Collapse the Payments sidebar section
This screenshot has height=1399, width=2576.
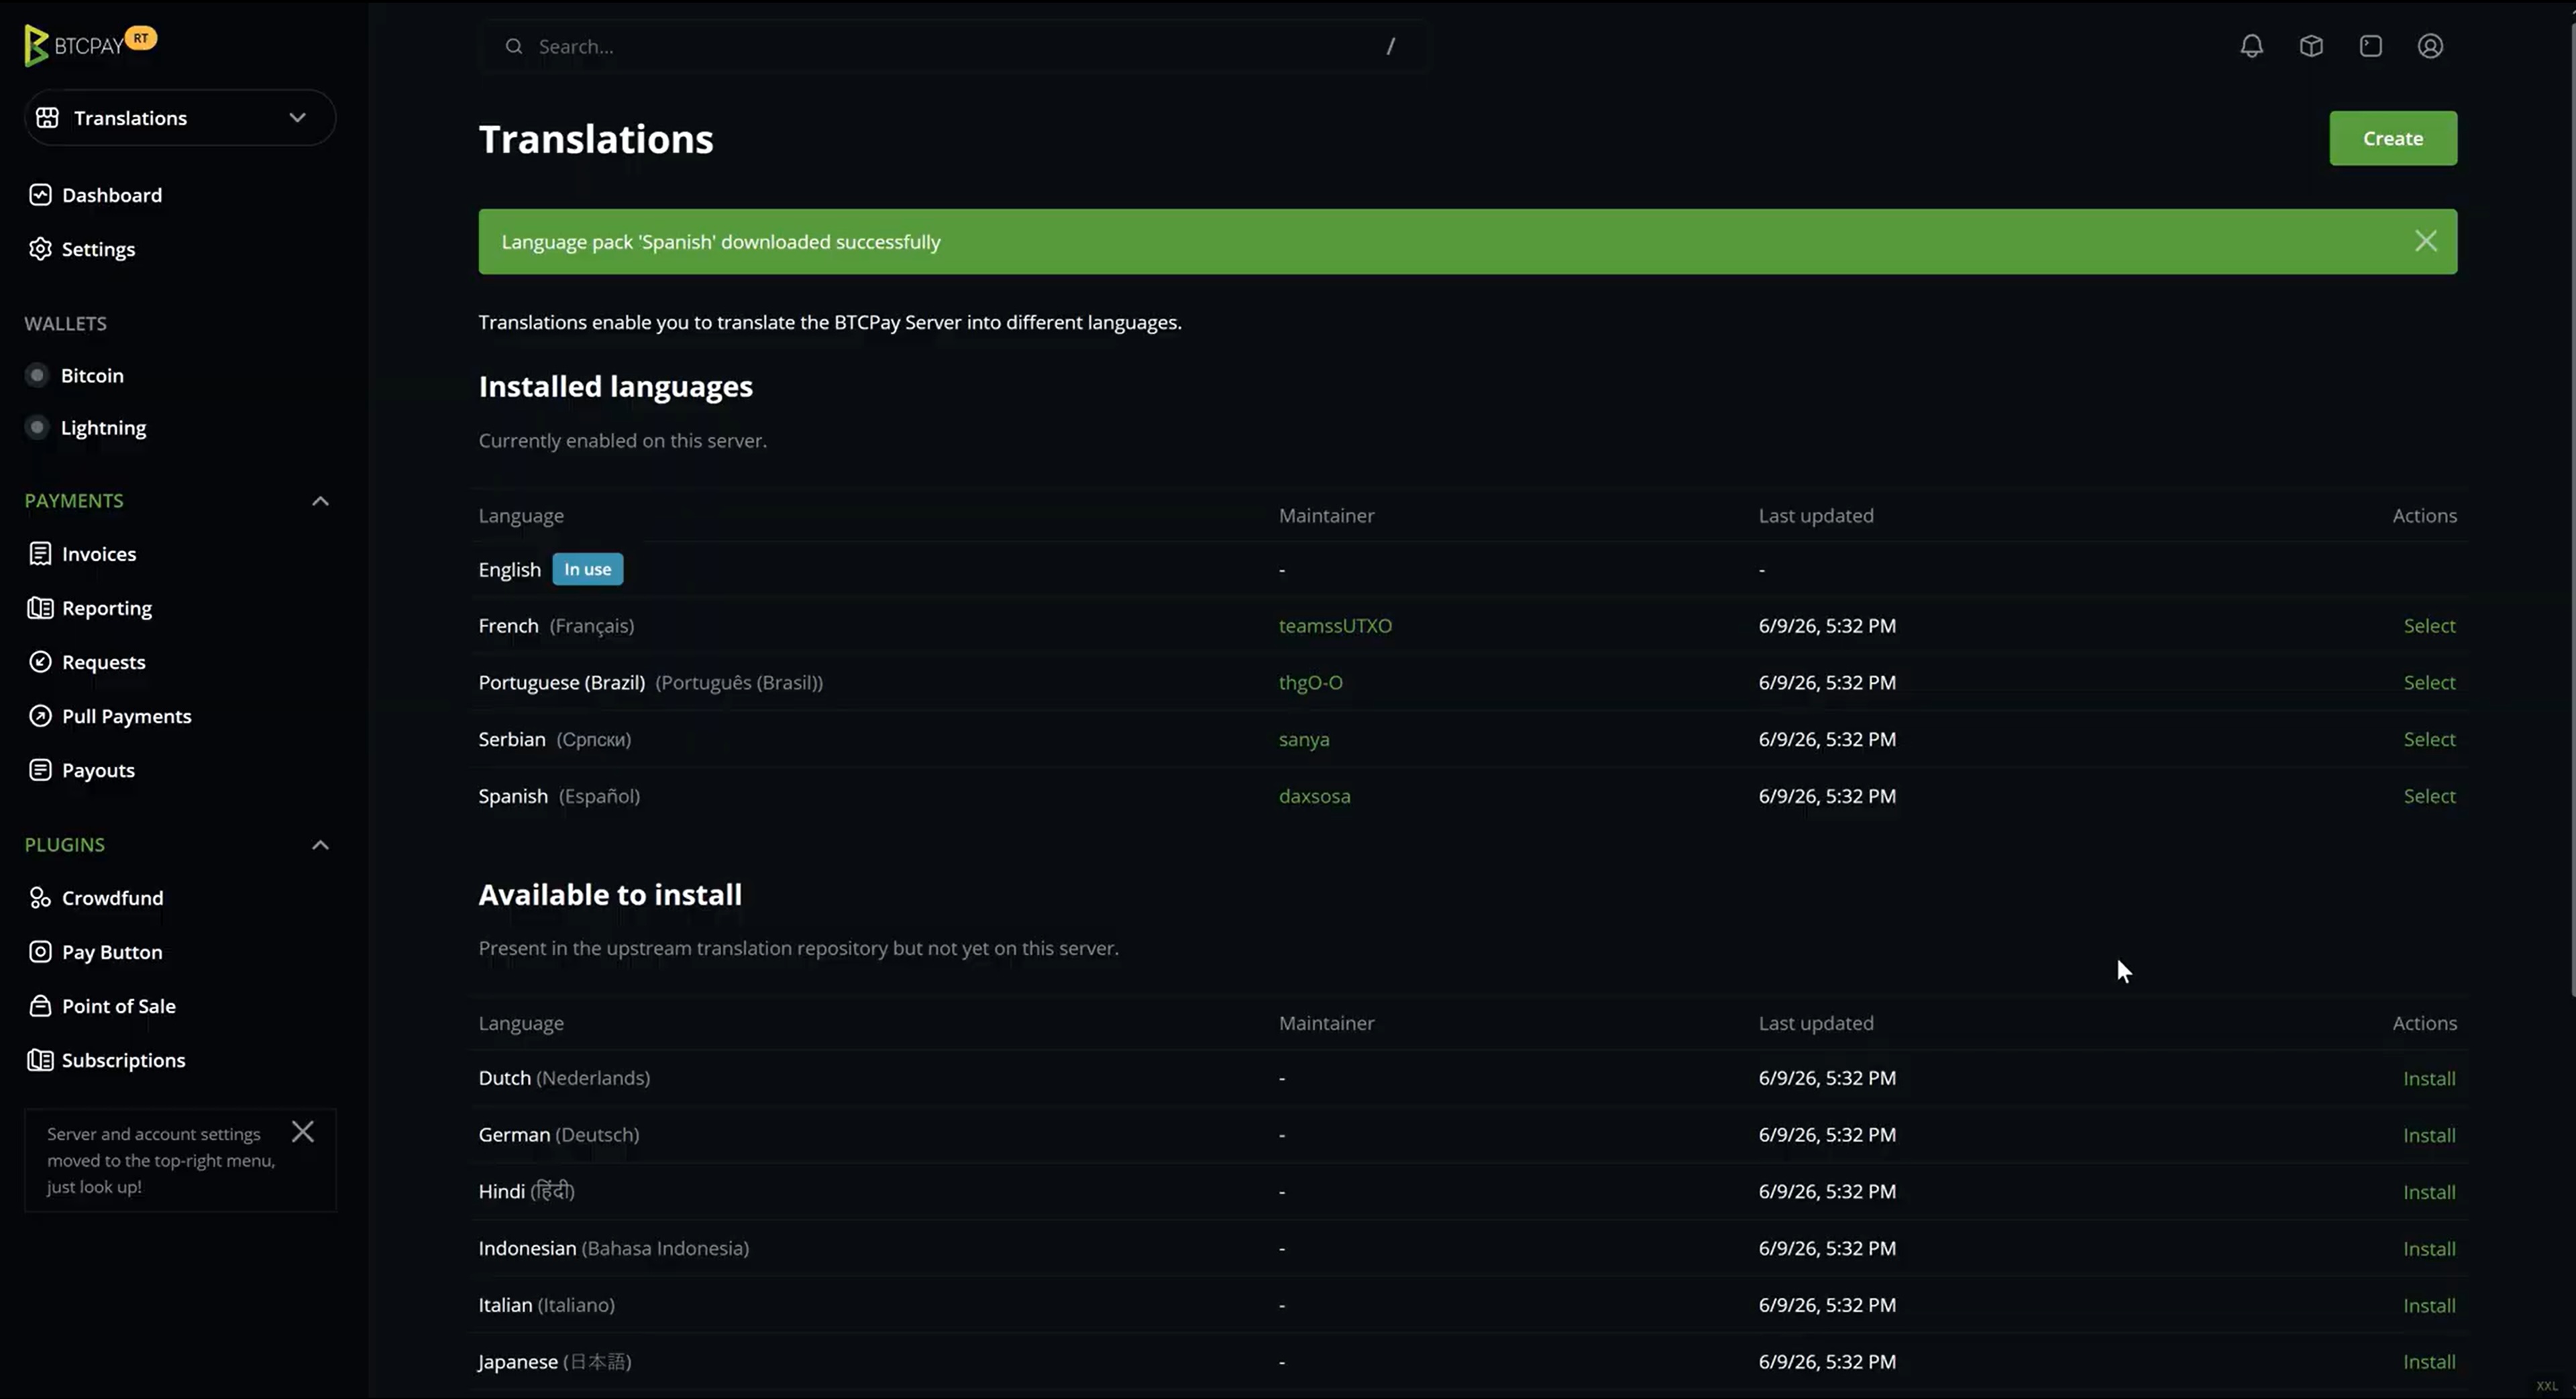click(x=320, y=501)
